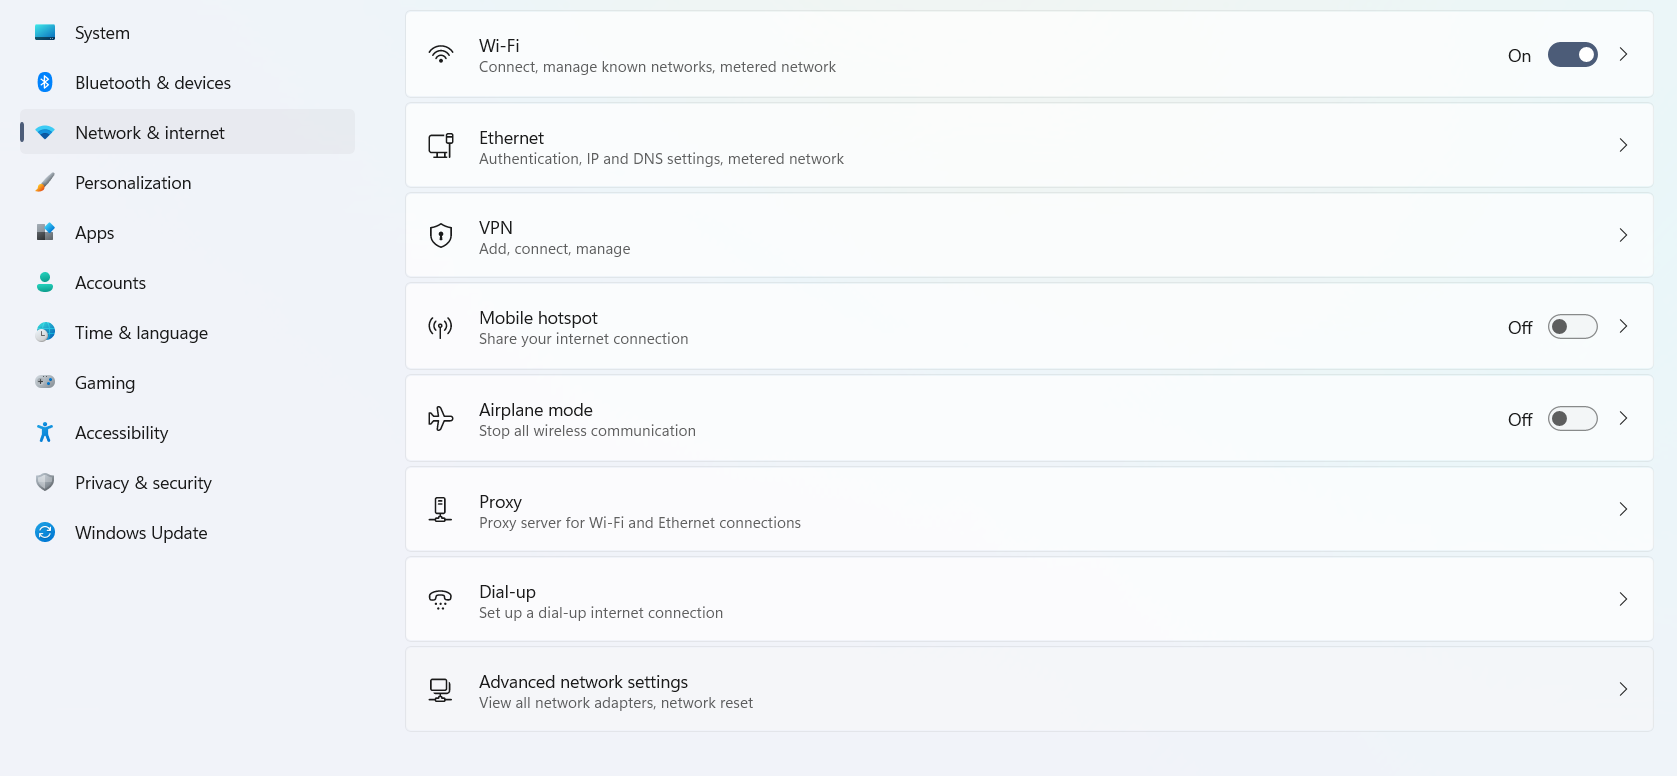Open VPN page via its chevron arrow
The height and width of the screenshot is (776, 1677).
1623,235
